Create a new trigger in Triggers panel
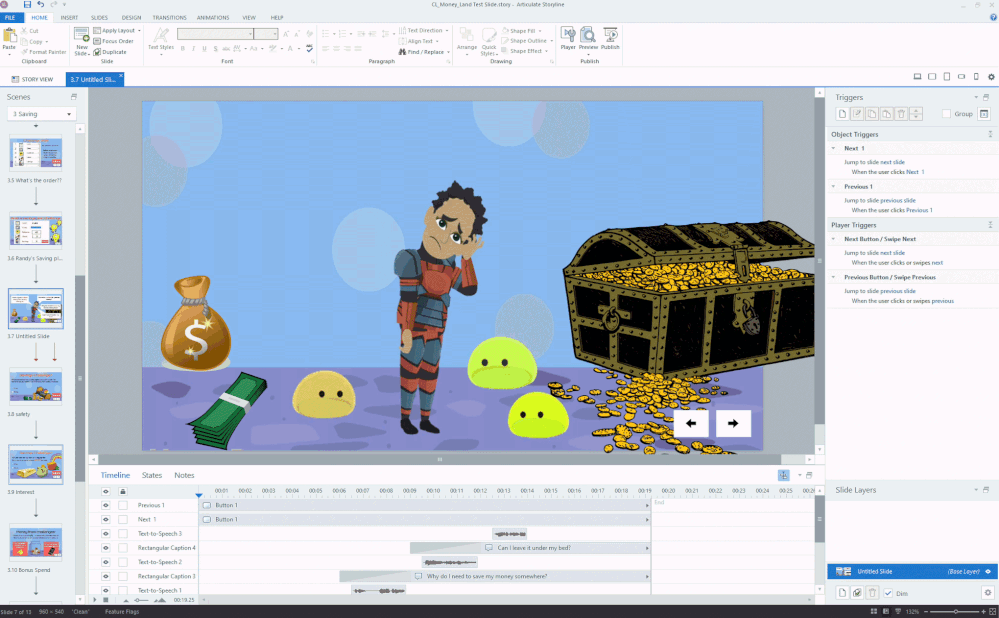 point(842,114)
